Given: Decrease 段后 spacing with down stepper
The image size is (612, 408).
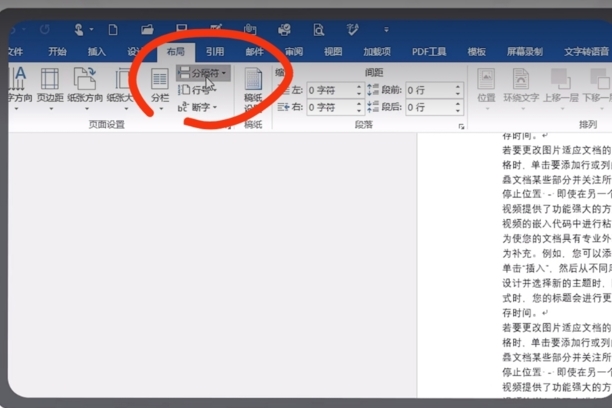Looking at the screenshot, I should [458, 111].
